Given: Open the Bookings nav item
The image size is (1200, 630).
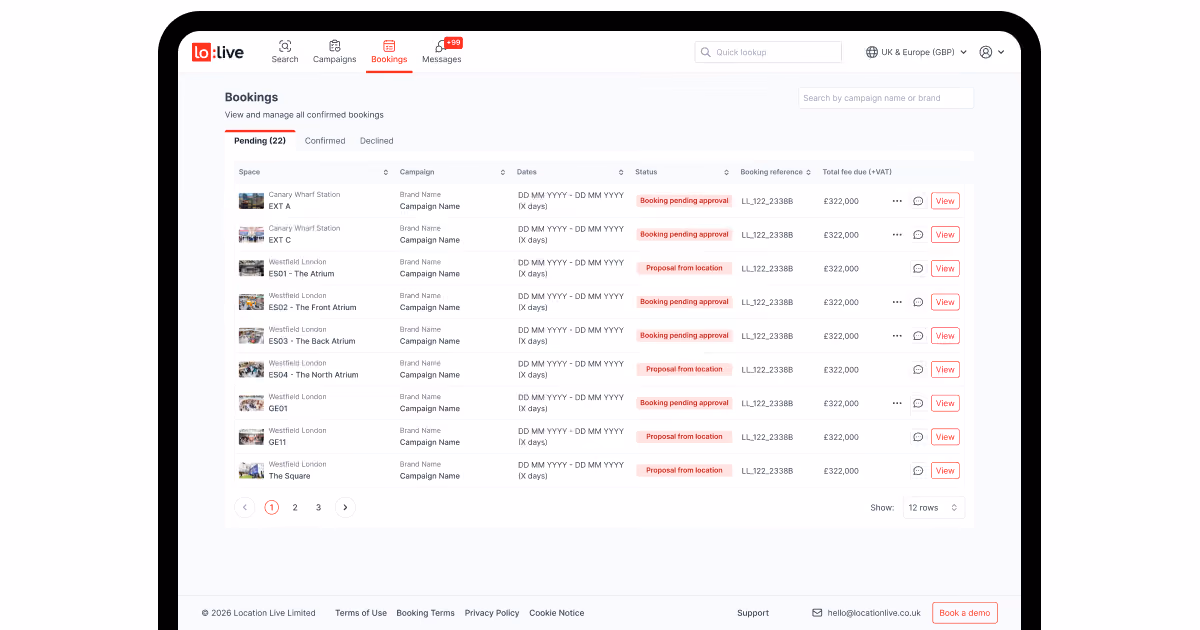Looking at the screenshot, I should pos(389,52).
